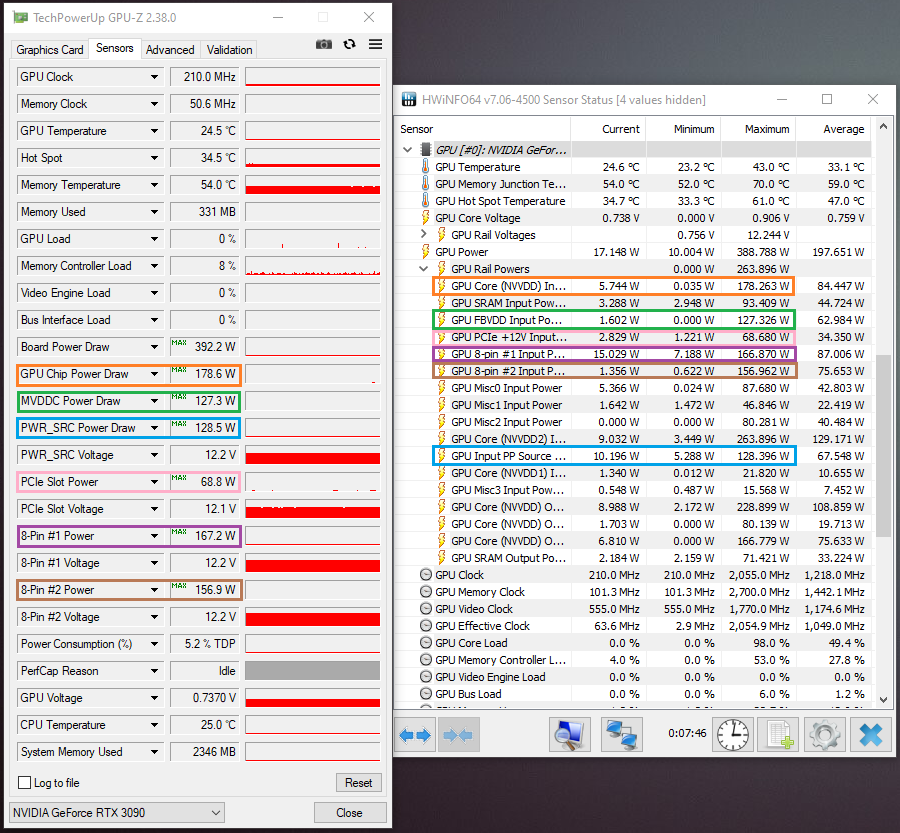Click the GPU-Z refresh icon
900x833 pixels.
point(350,44)
